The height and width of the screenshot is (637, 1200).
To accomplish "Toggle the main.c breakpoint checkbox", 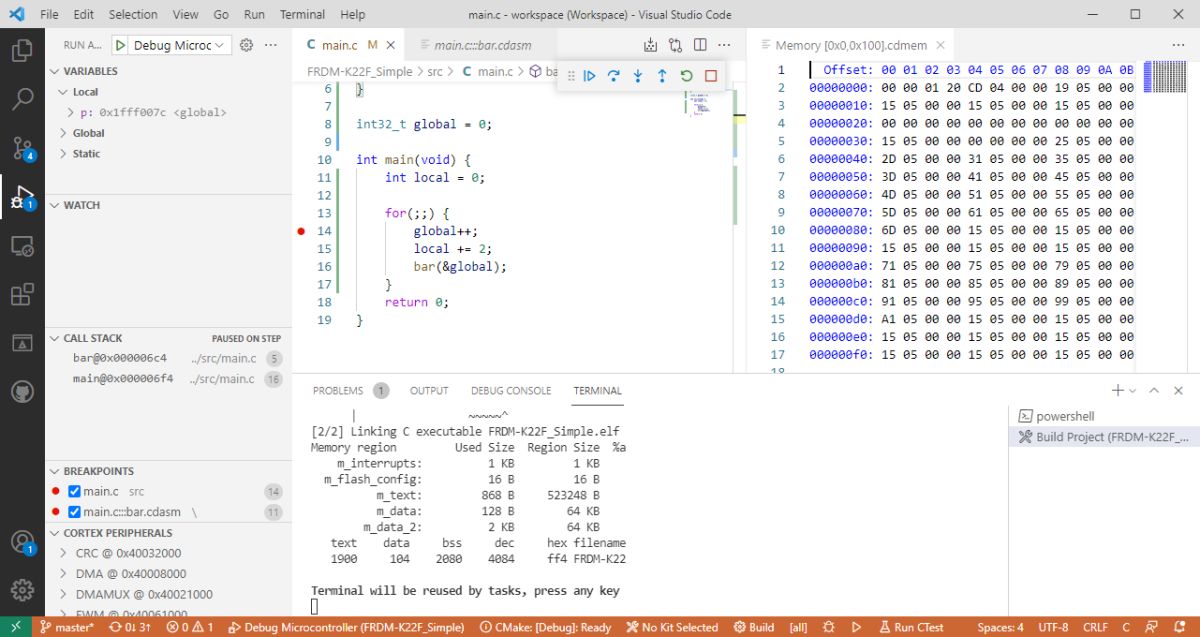I will (74, 491).
